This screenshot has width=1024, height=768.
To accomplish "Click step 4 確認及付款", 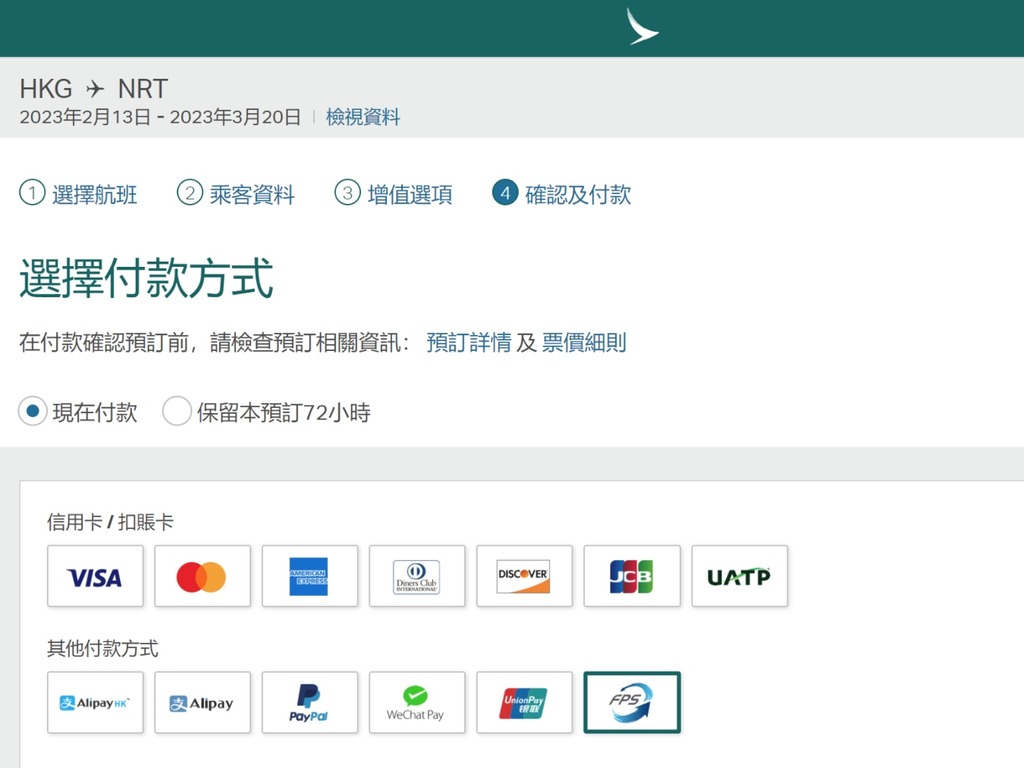I will [562, 194].
